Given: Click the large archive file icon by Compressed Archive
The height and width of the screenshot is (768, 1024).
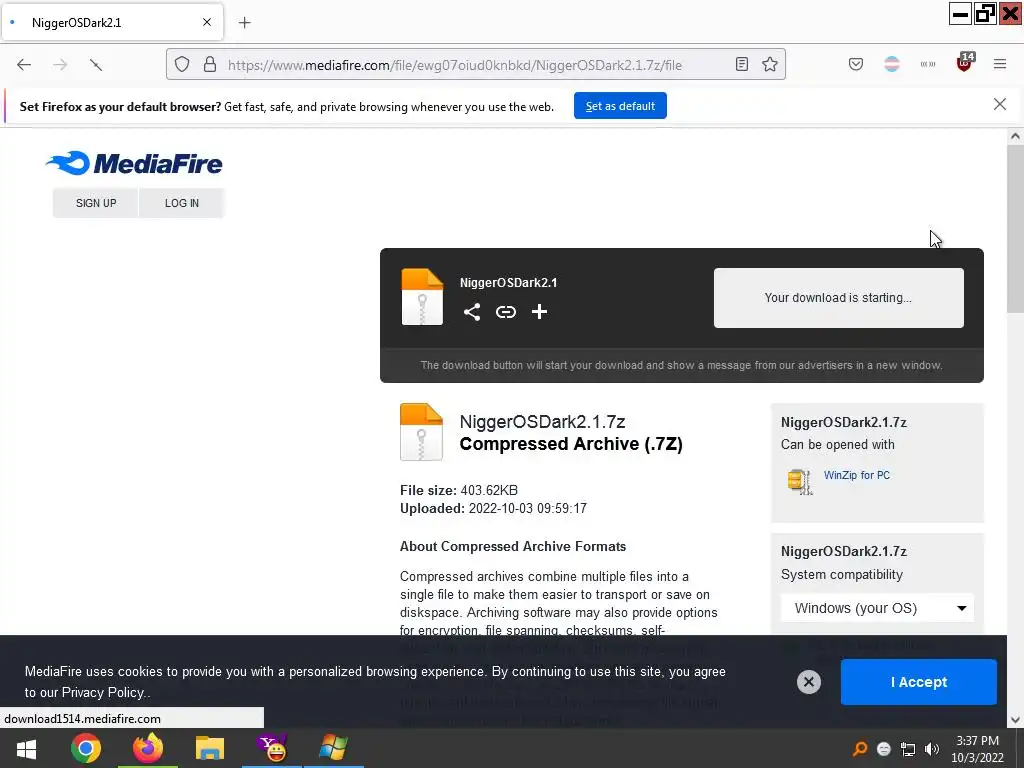Looking at the screenshot, I should (421, 432).
